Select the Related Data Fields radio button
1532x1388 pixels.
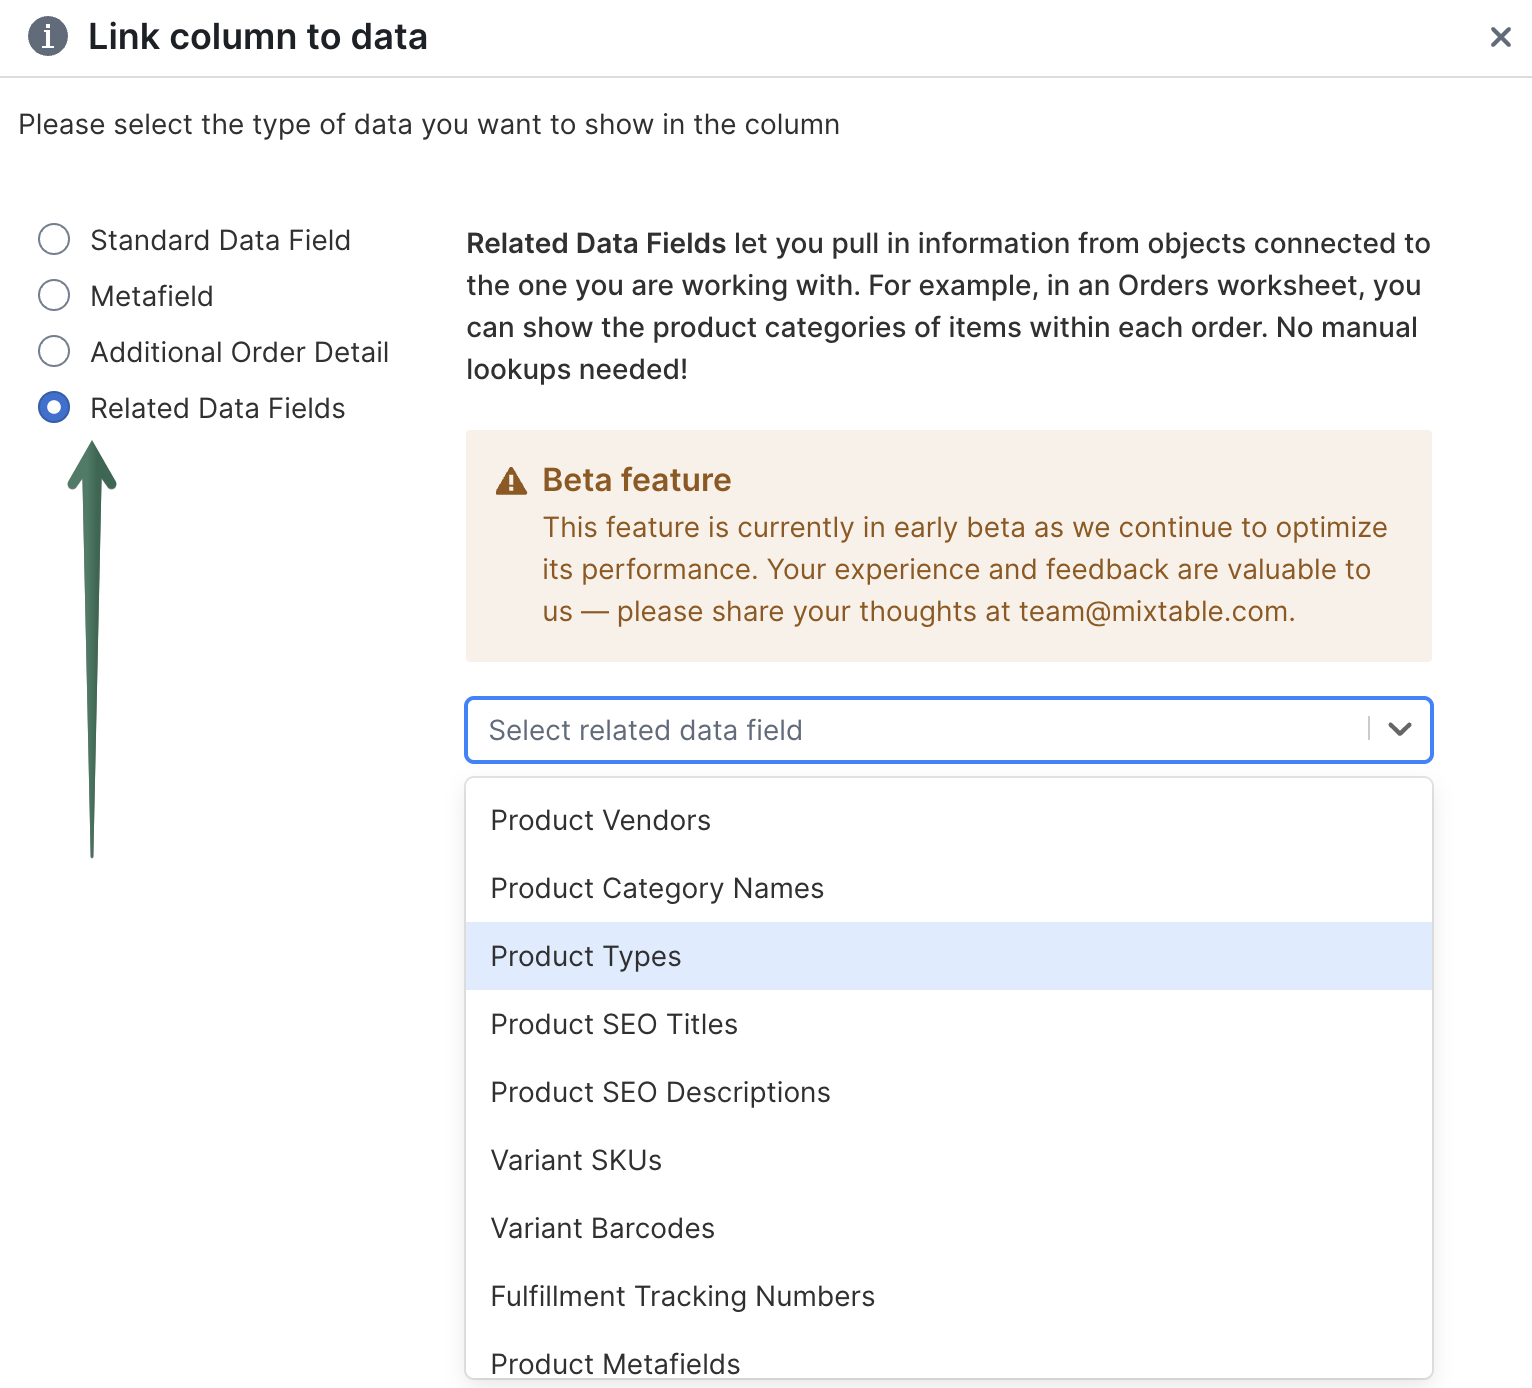[x=55, y=407]
